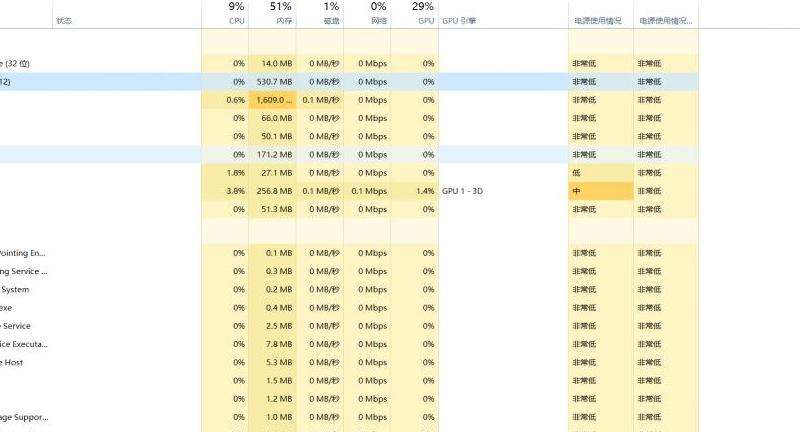Viewport: 800px width, 432px height.
Task: Sort by first 电源使用情况 column header
Action: tap(598, 21)
